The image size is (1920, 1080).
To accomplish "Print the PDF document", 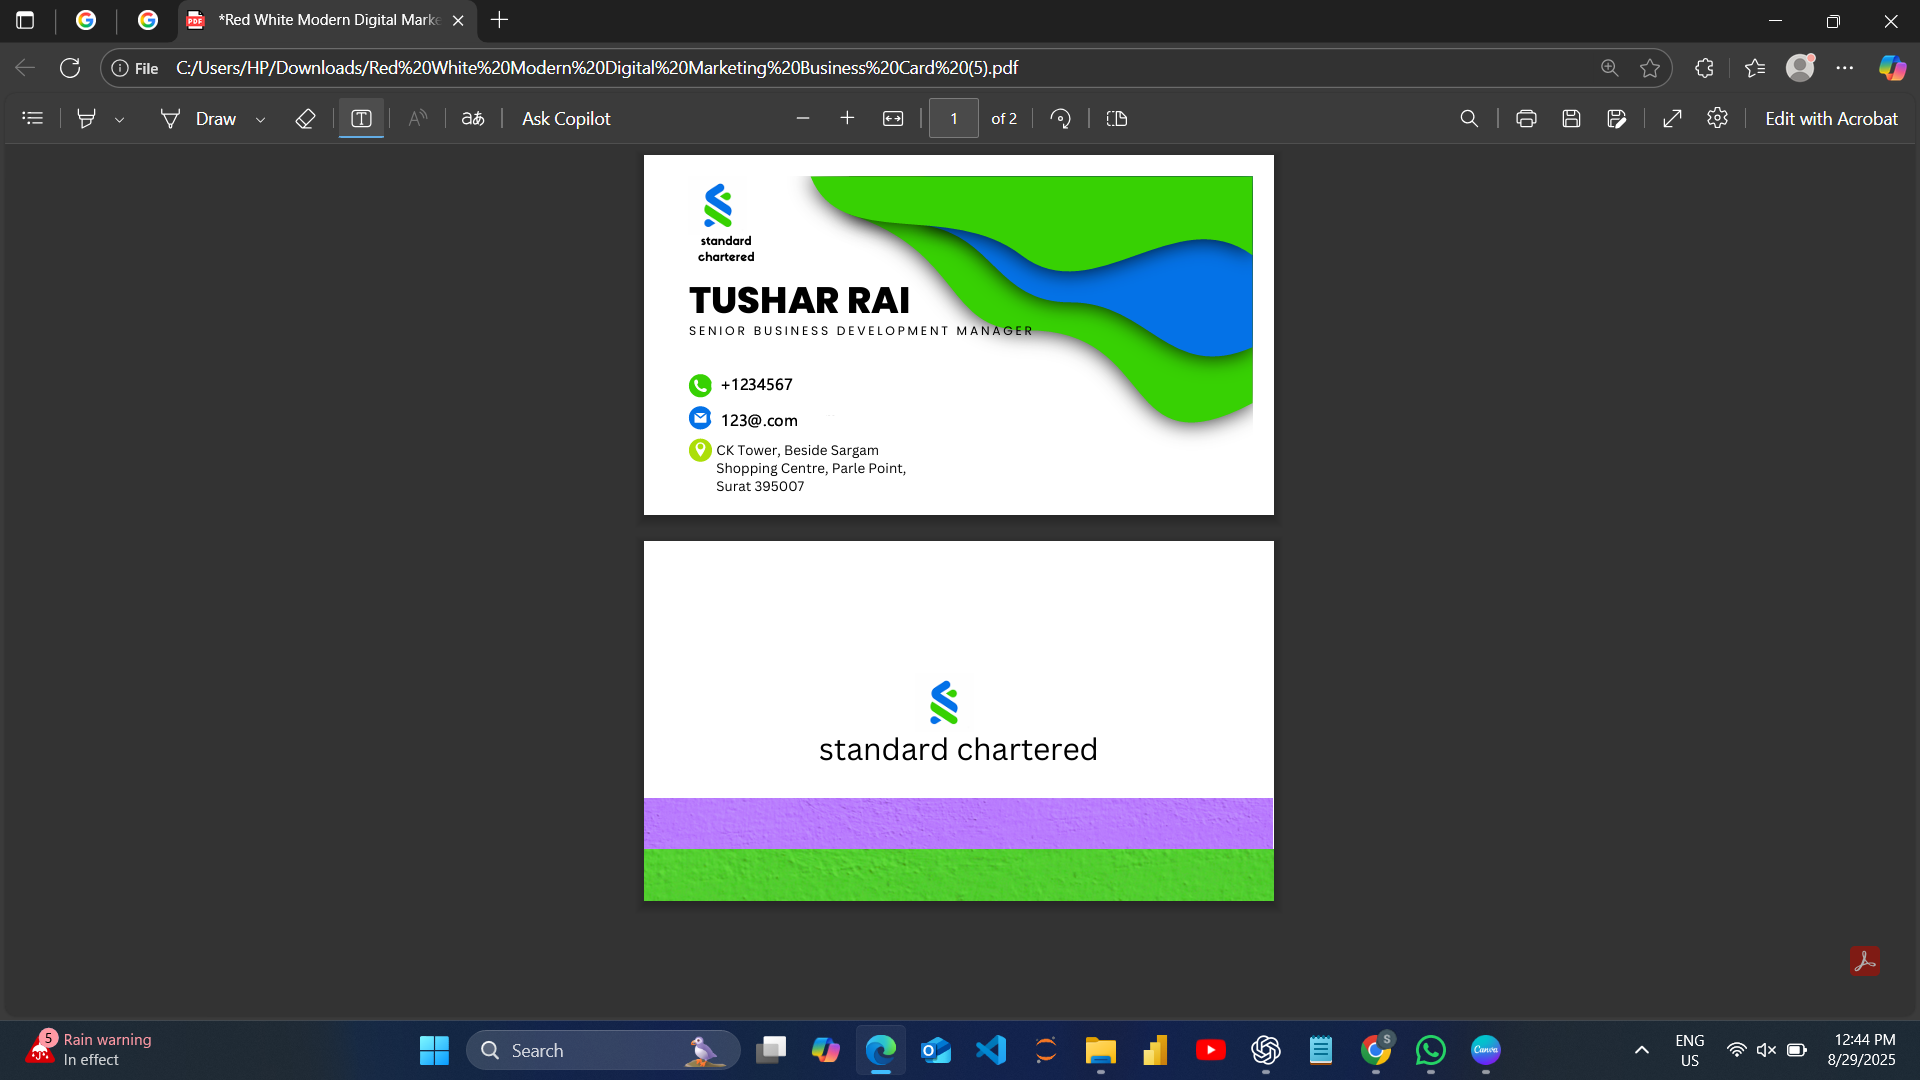I will pos(1526,118).
